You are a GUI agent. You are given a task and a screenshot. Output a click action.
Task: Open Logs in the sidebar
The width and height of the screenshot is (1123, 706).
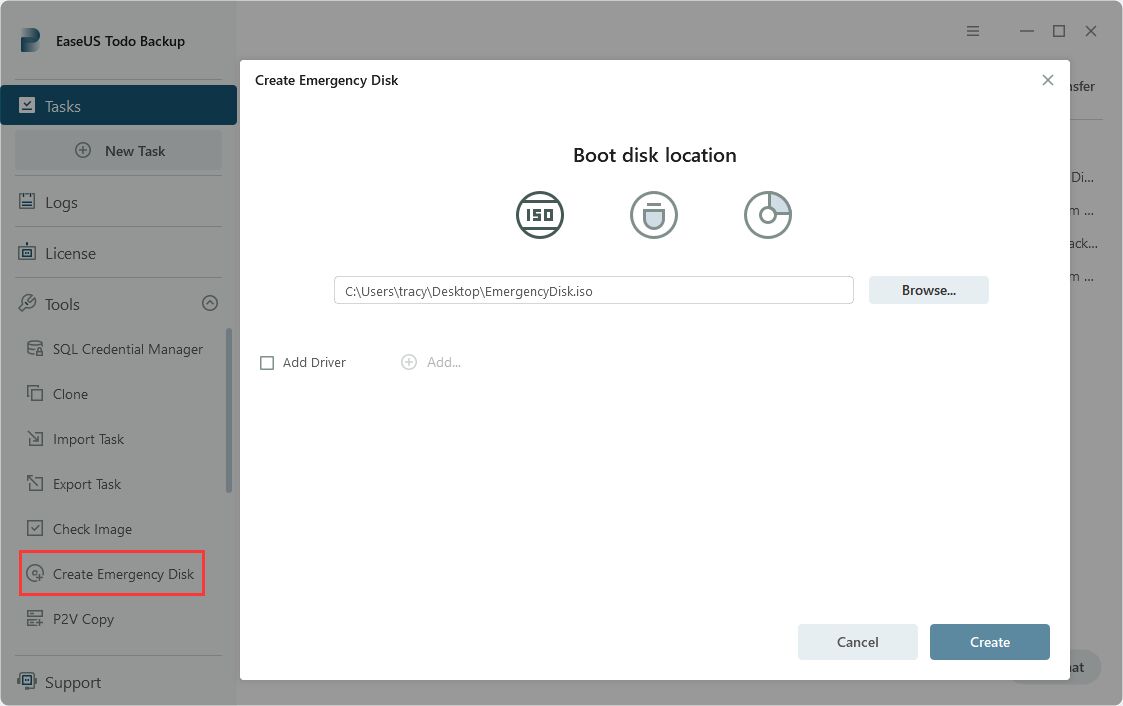61,203
